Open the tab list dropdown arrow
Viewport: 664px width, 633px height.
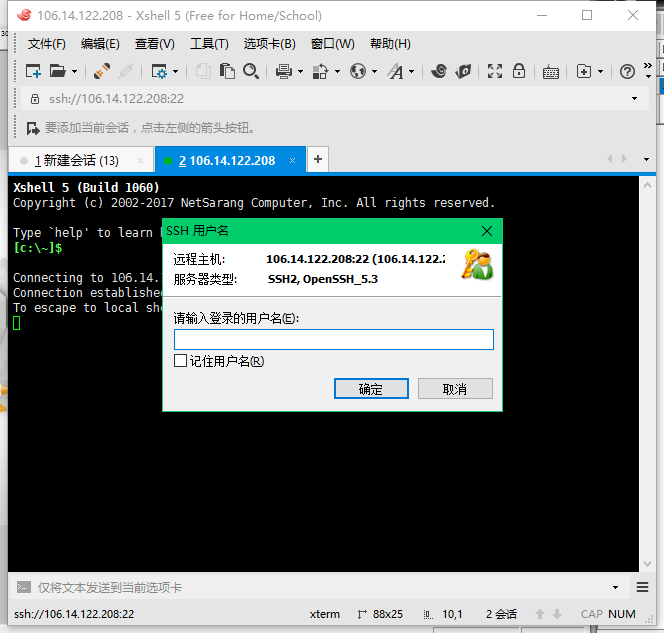click(x=646, y=160)
